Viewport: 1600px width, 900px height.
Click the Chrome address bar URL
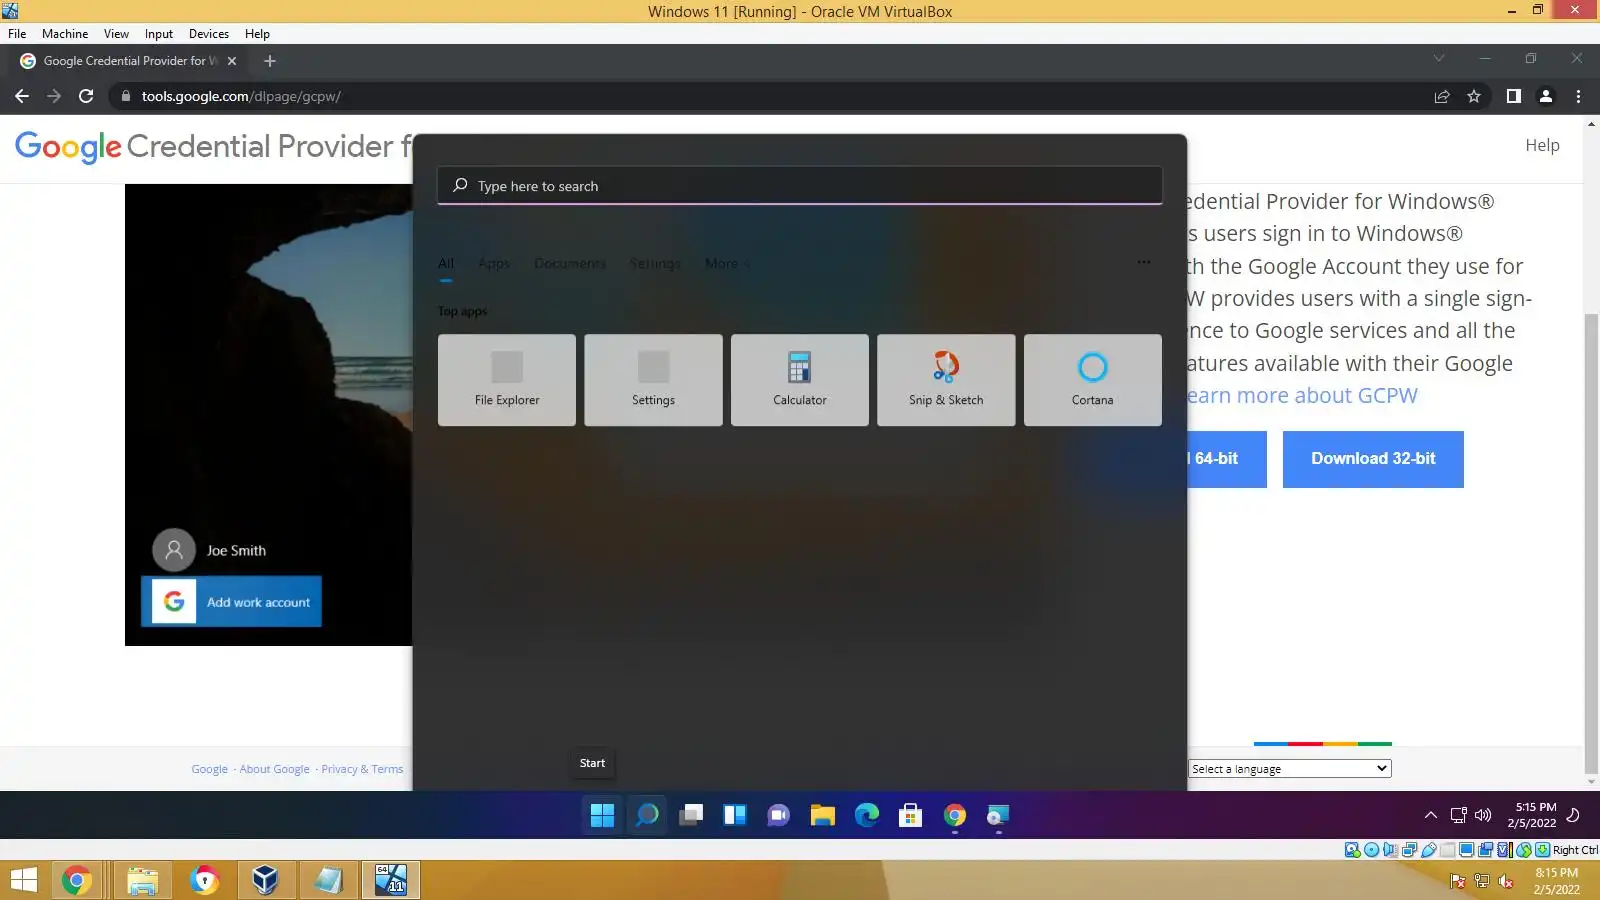pyautogui.click(x=241, y=96)
